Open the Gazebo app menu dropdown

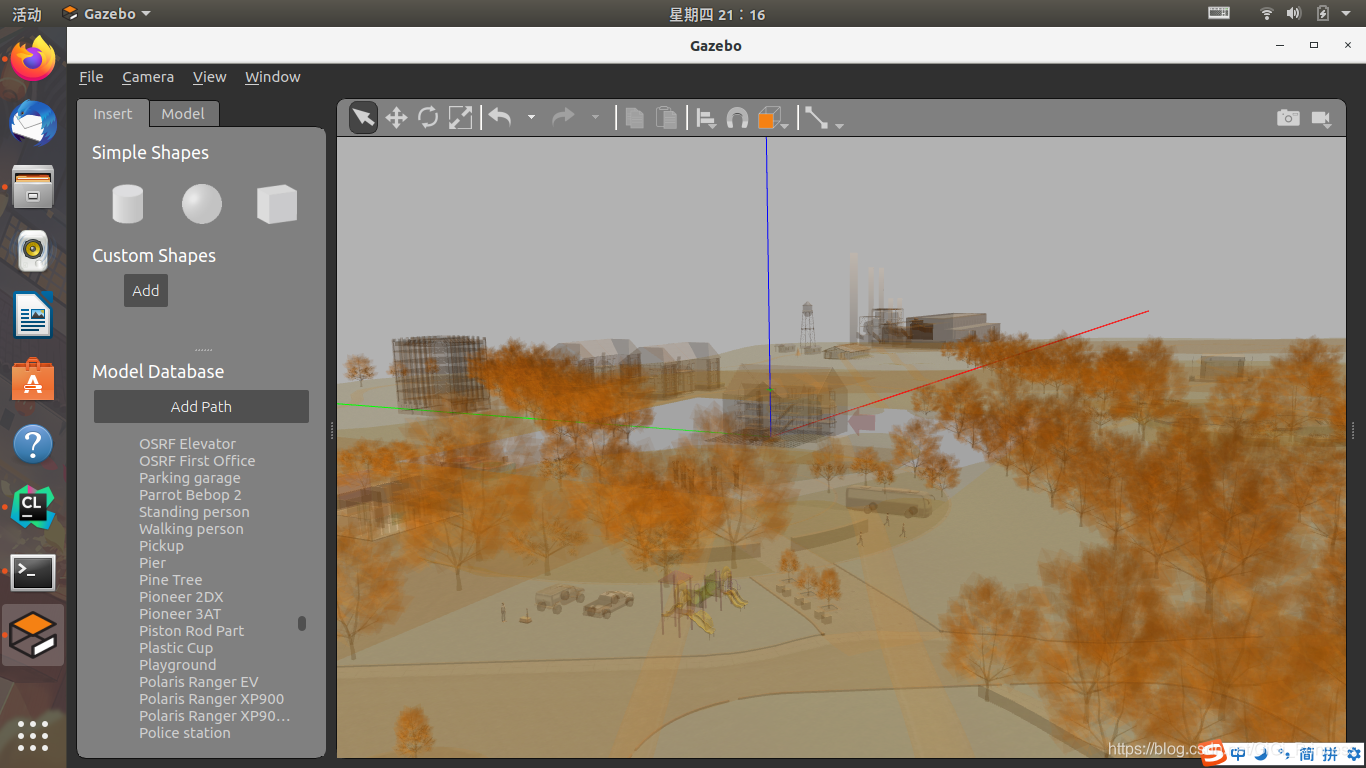tap(106, 14)
